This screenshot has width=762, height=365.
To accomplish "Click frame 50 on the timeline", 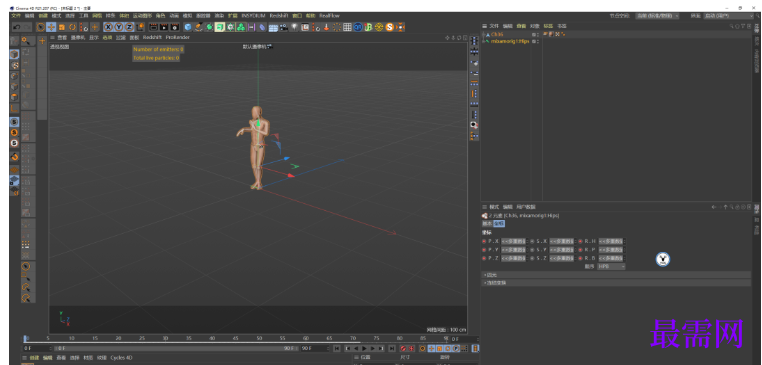I will click(259, 338).
